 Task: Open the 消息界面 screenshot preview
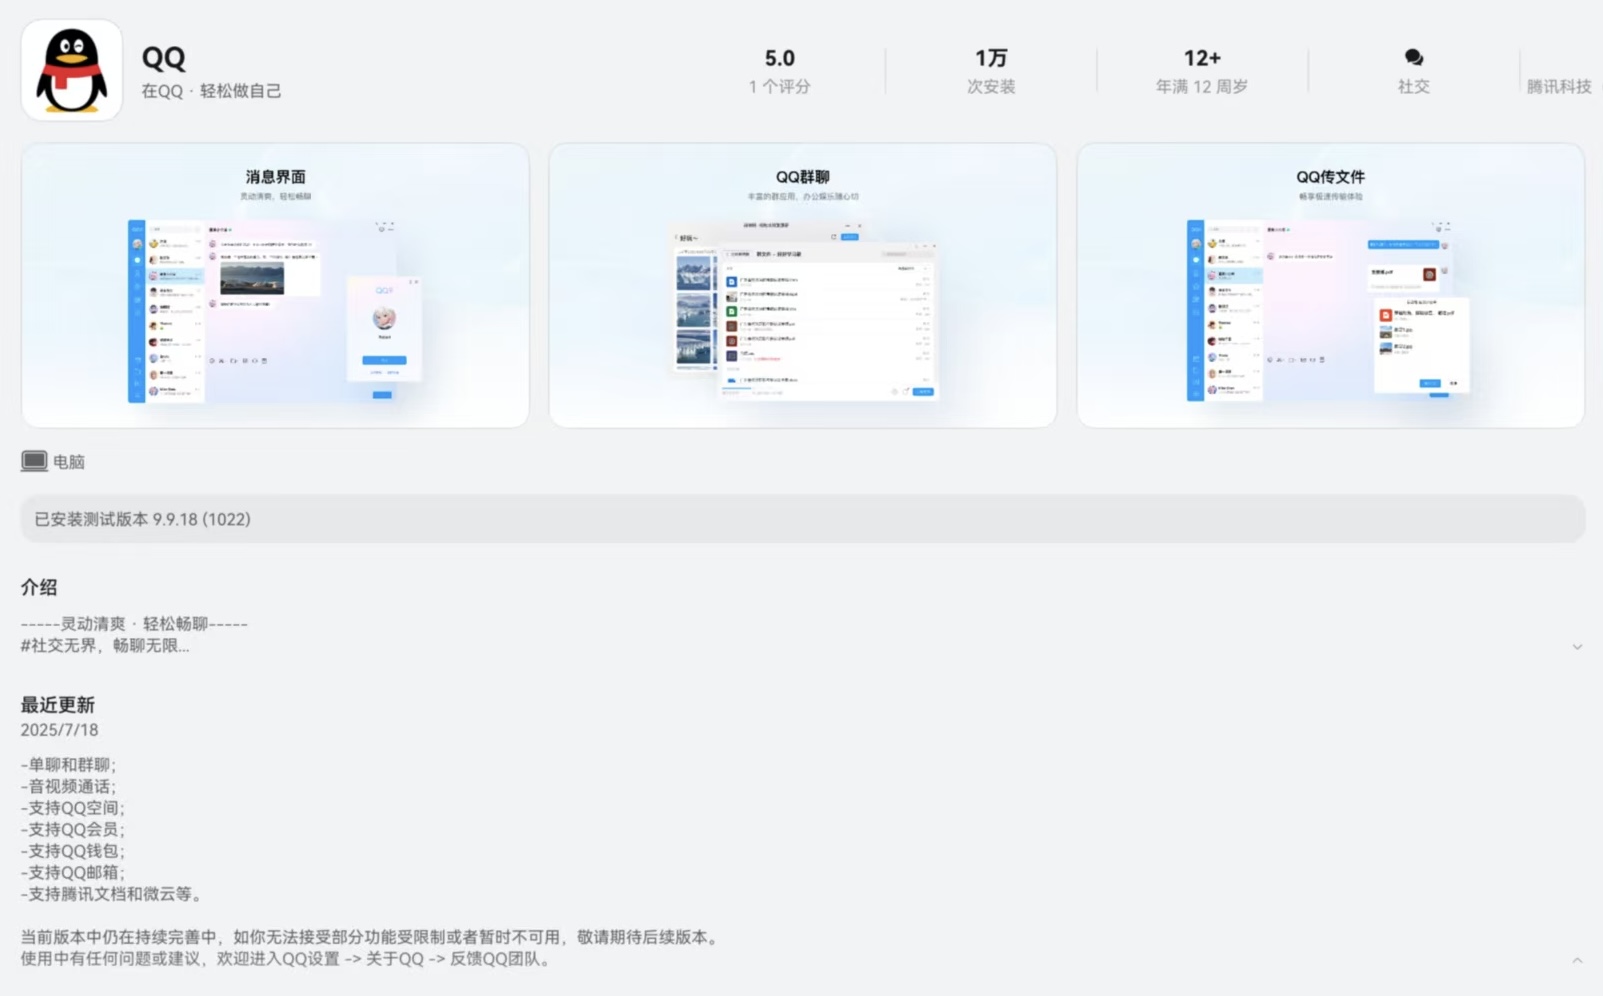[x=275, y=286]
